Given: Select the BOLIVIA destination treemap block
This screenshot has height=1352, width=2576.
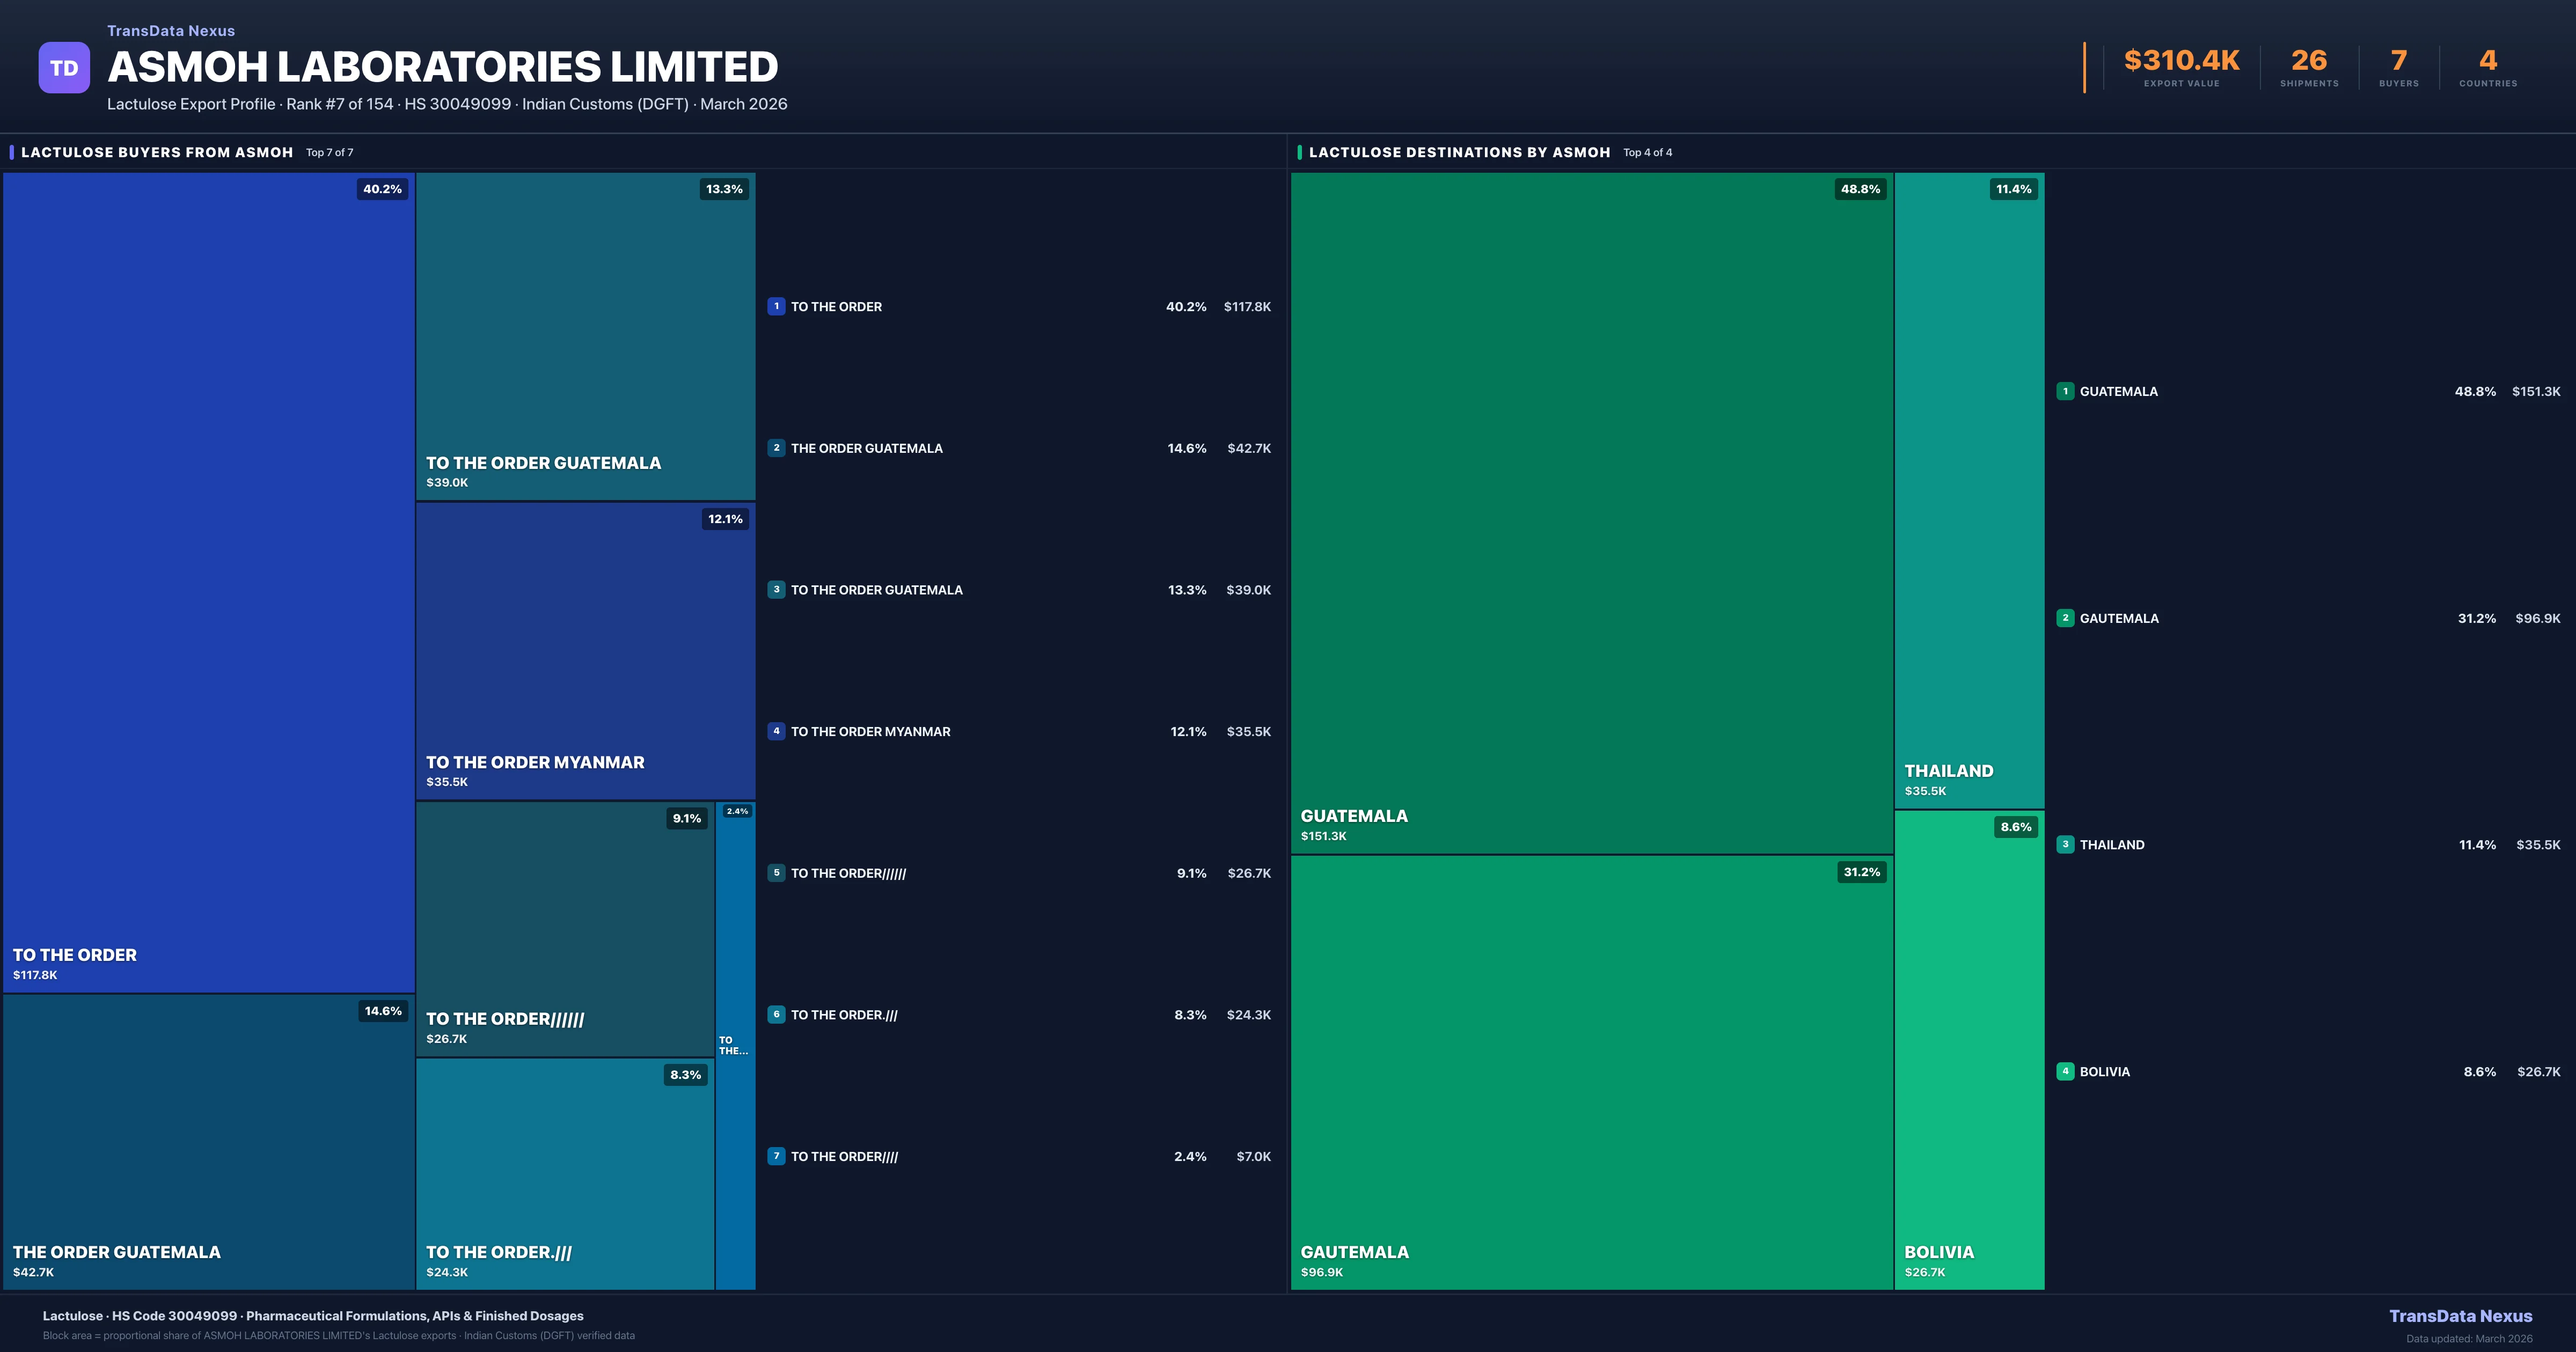Looking at the screenshot, I should [1968, 1050].
